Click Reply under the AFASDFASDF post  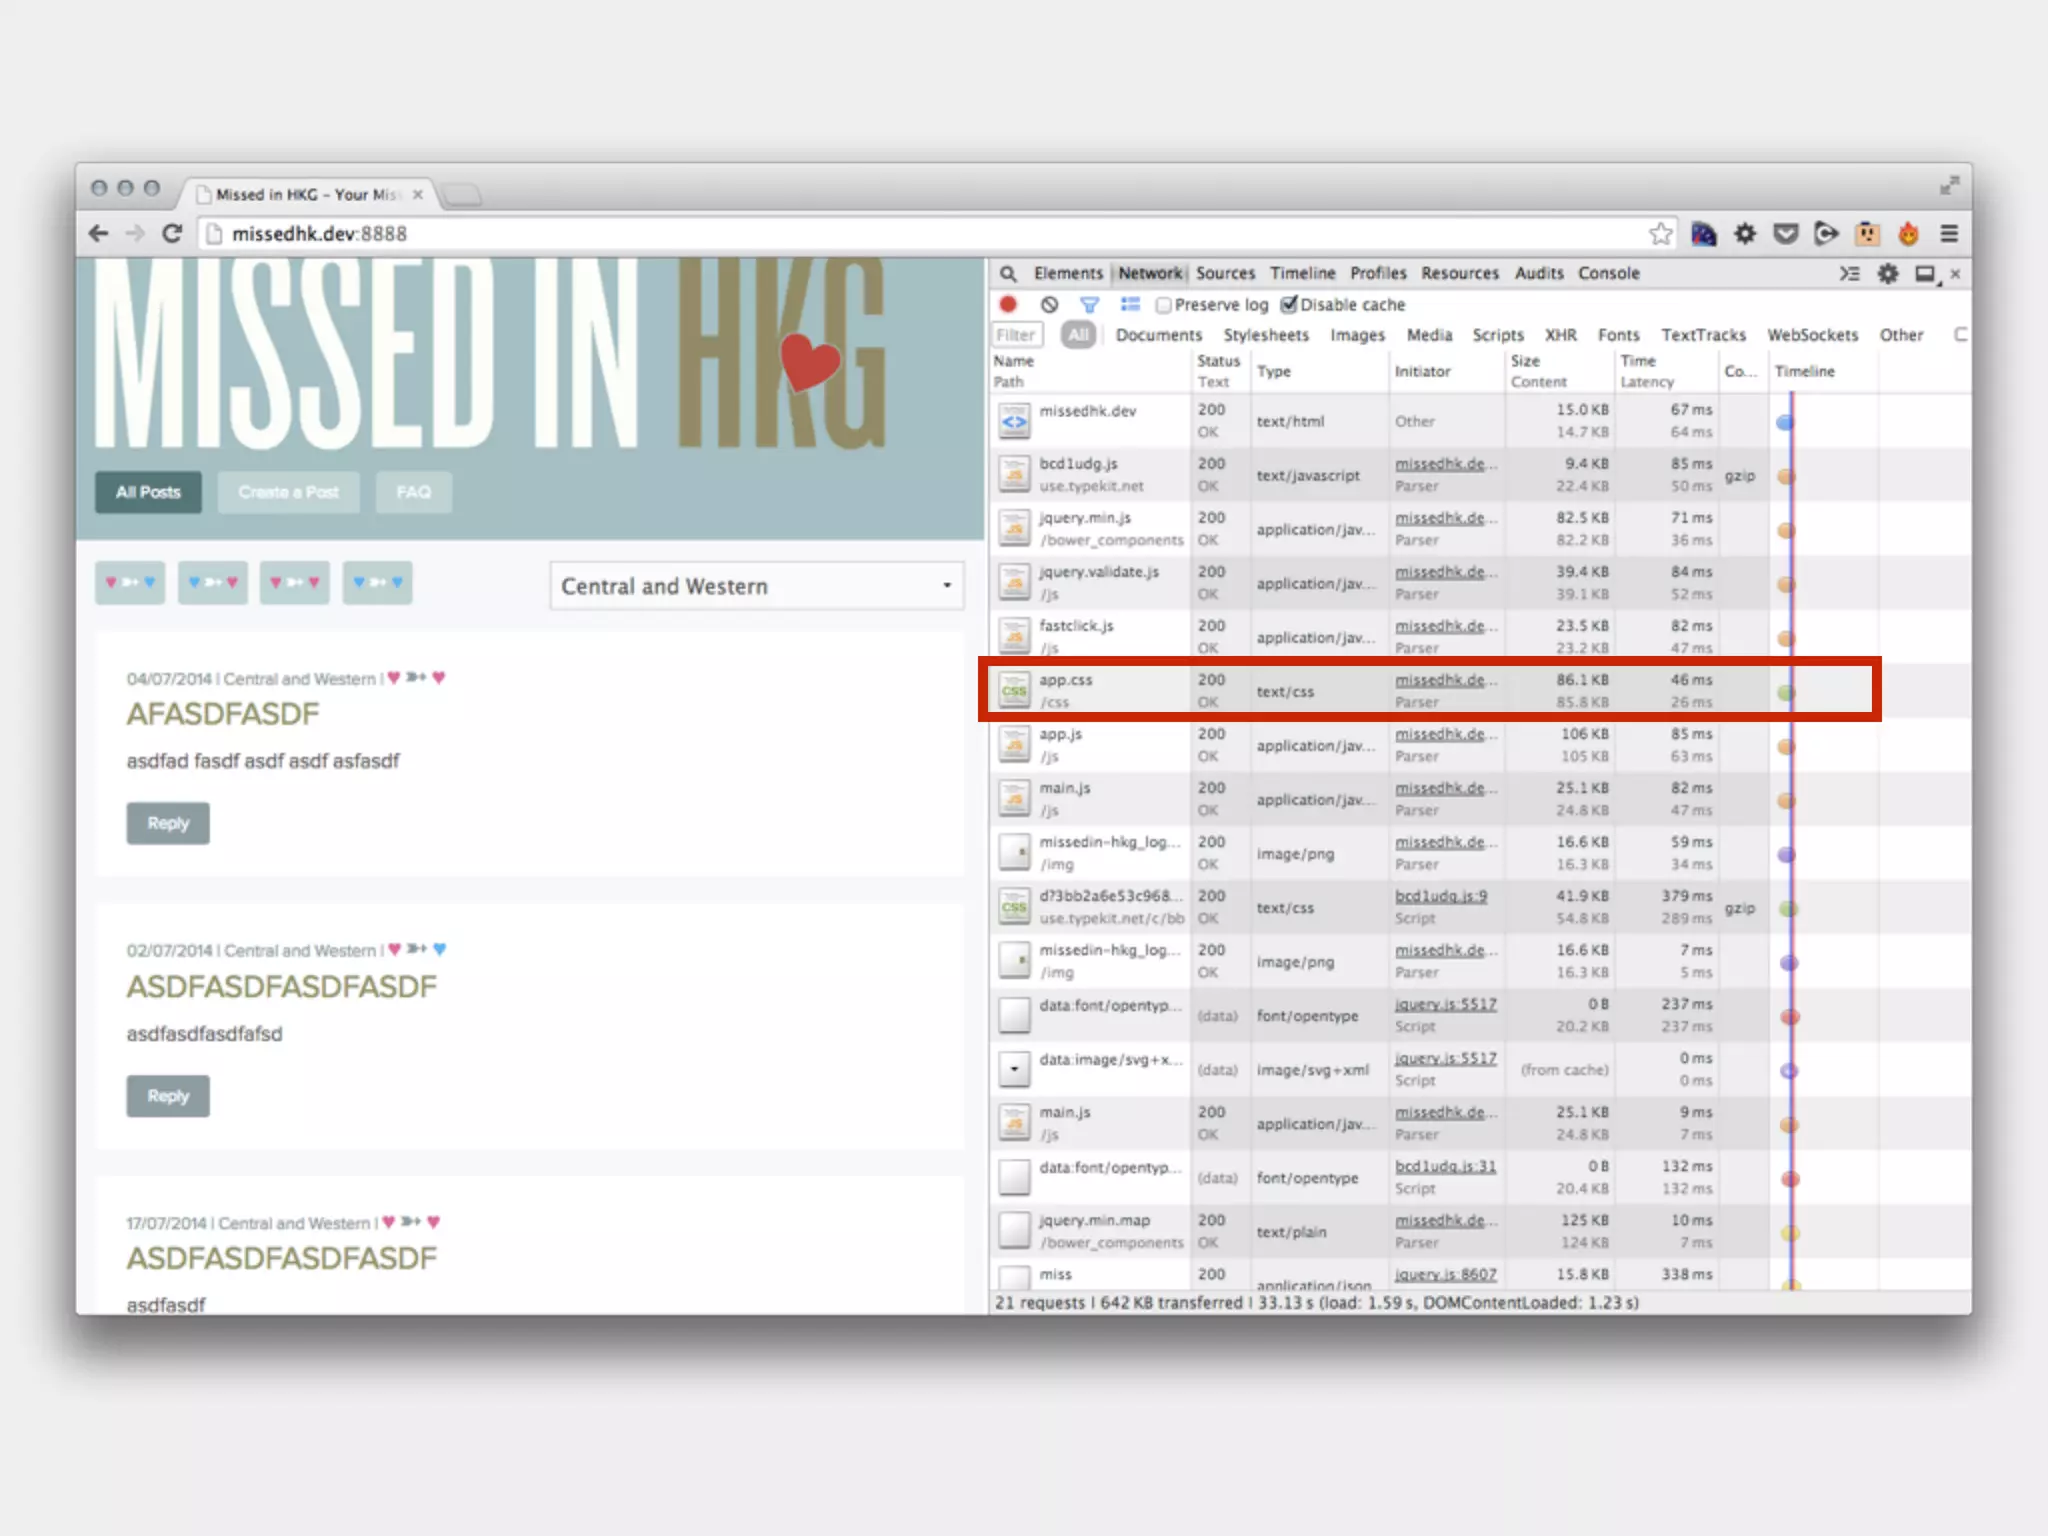click(168, 823)
